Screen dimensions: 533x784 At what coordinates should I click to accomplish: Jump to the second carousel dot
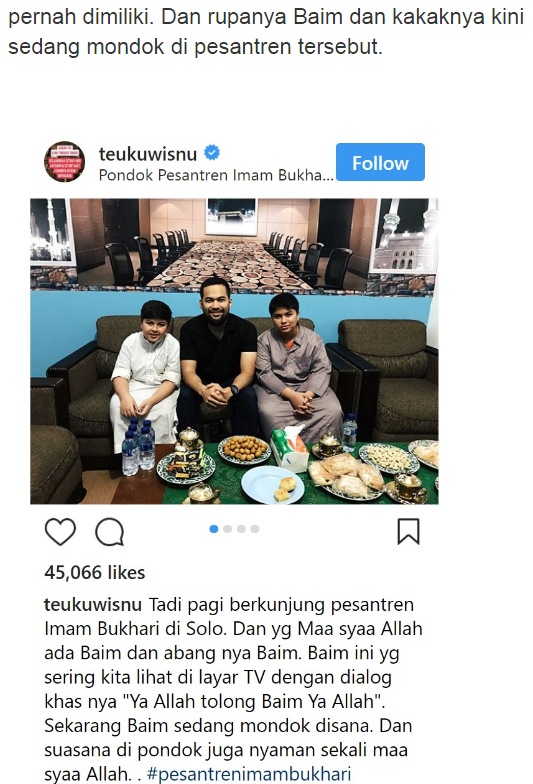[x=228, y=529]
